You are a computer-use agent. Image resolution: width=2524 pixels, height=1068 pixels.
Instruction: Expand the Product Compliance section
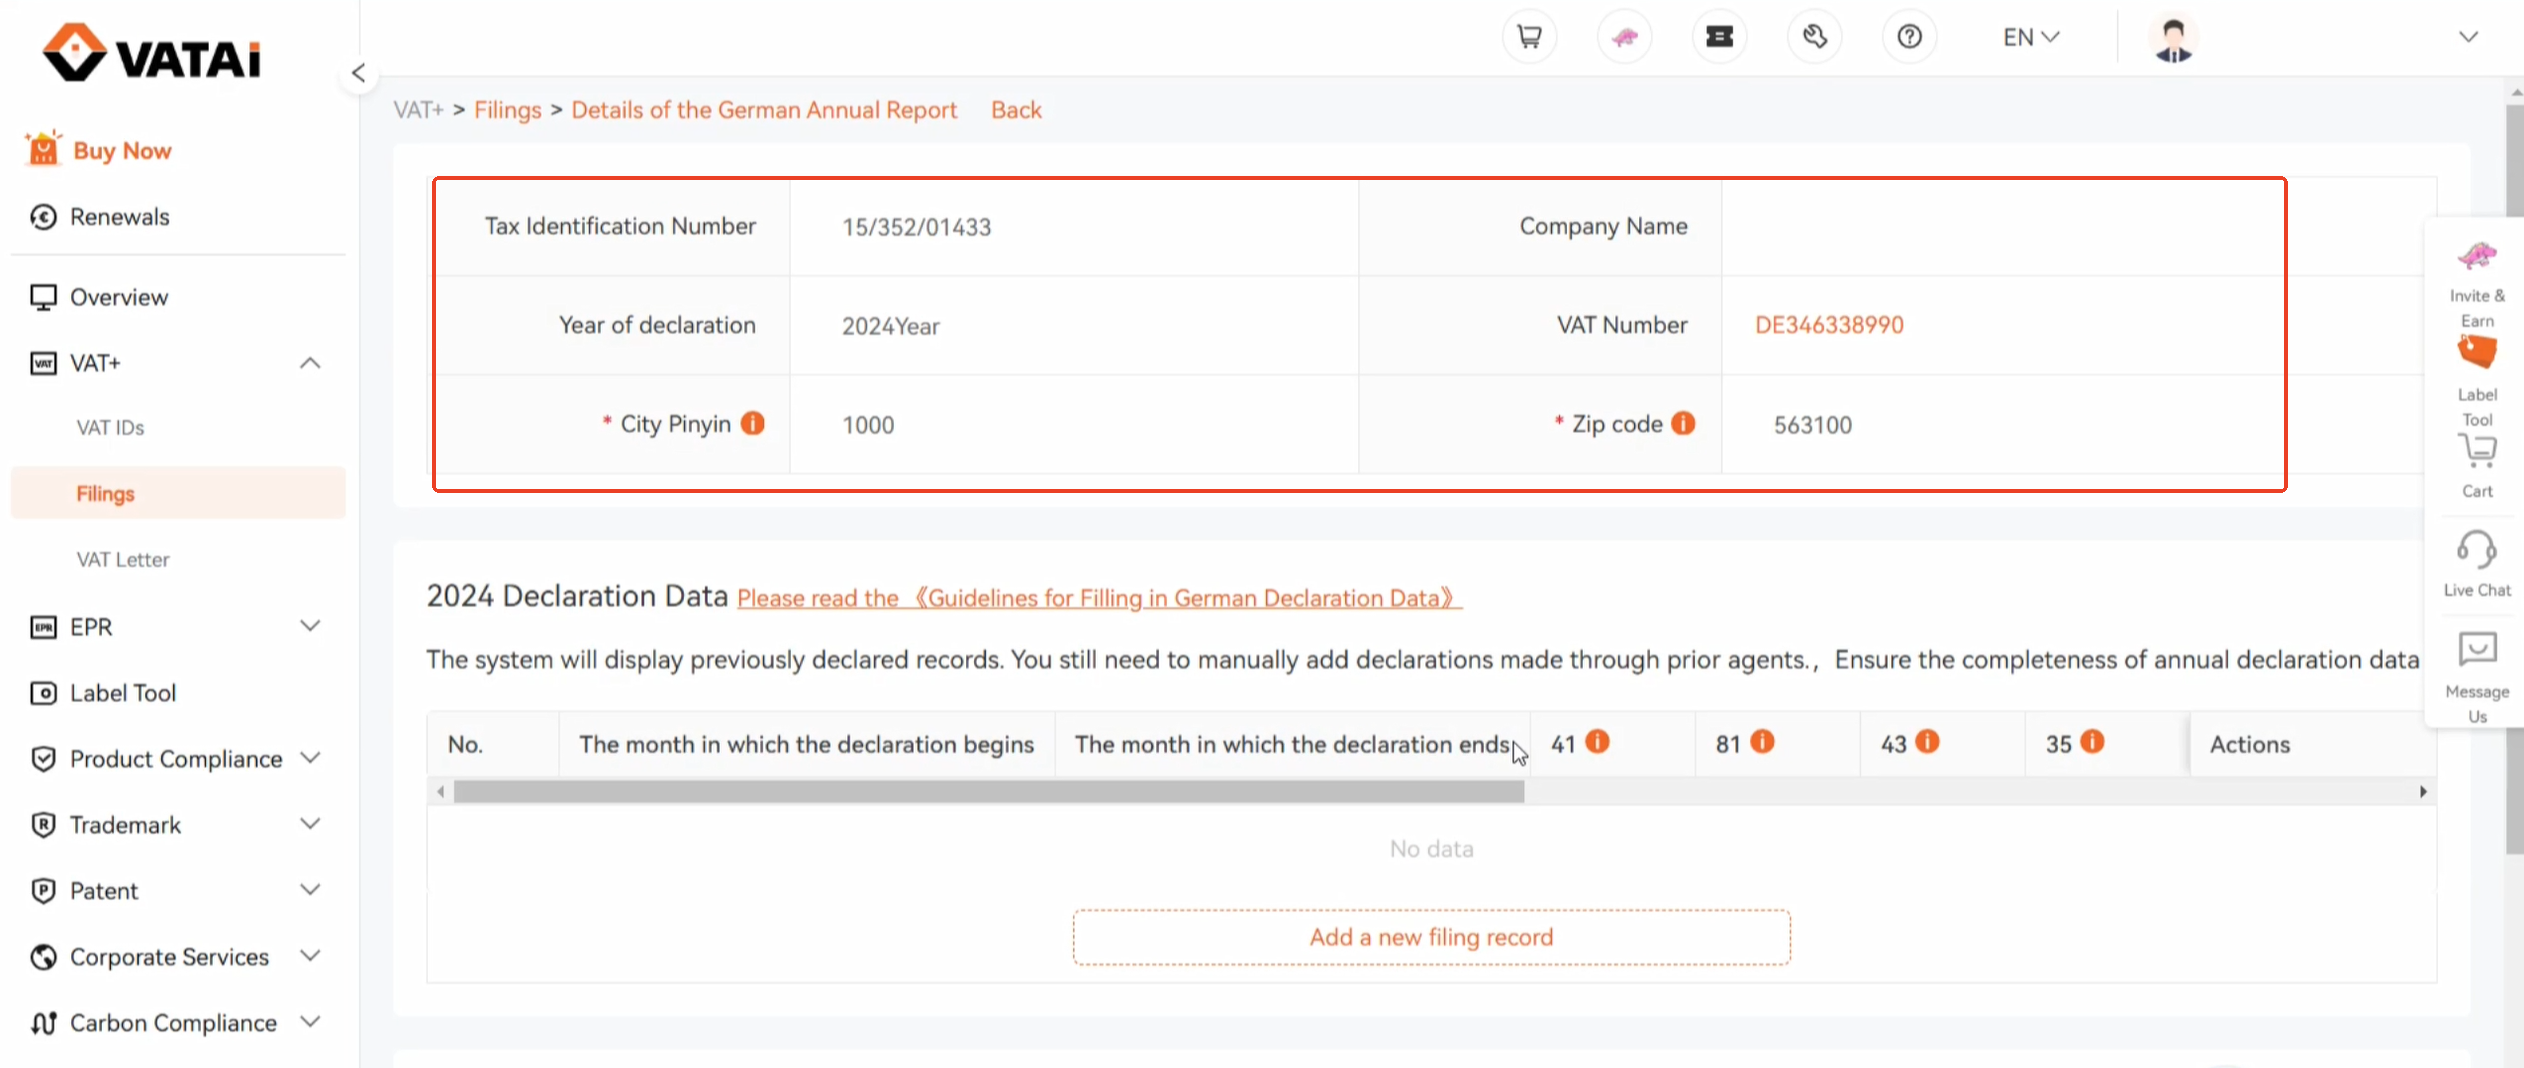[x=310, y=758]
